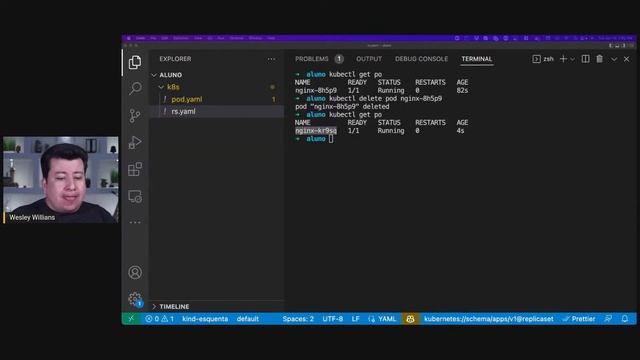The height and width of the screenshot is (360, 640).
Task: Kill the terminal with trash icon
Action: point(599,59)
